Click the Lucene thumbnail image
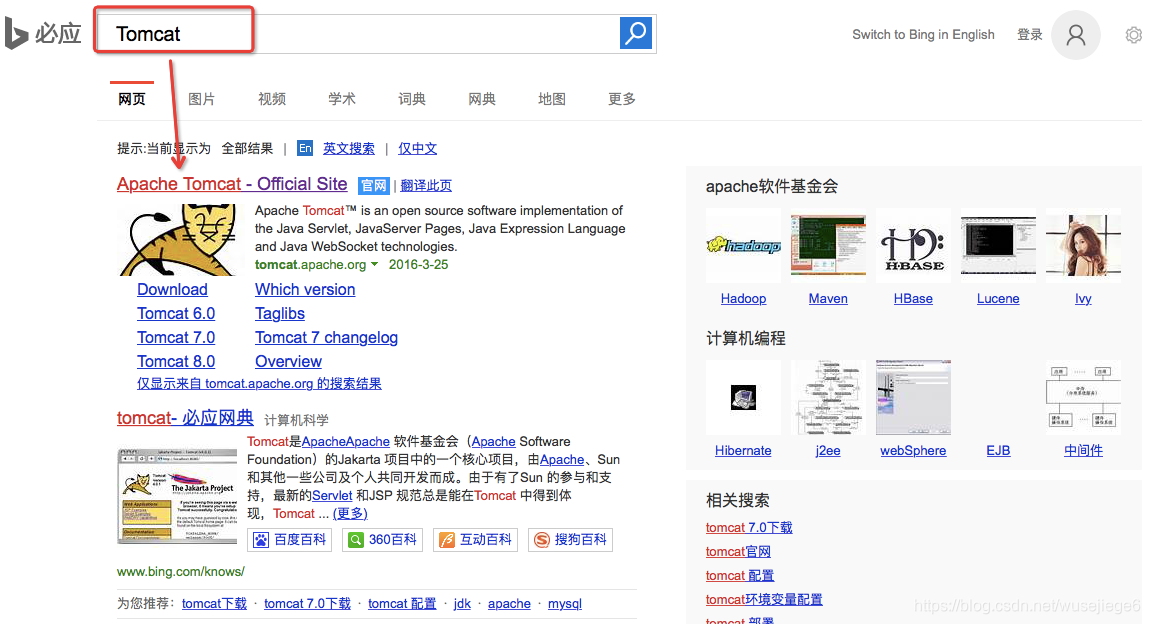1150x624 pixels. coord(998,246)
